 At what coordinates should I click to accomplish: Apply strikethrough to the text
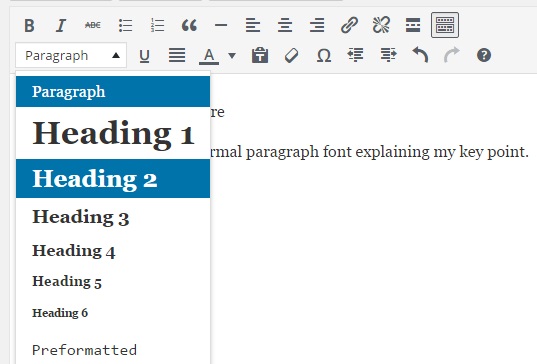93,25
